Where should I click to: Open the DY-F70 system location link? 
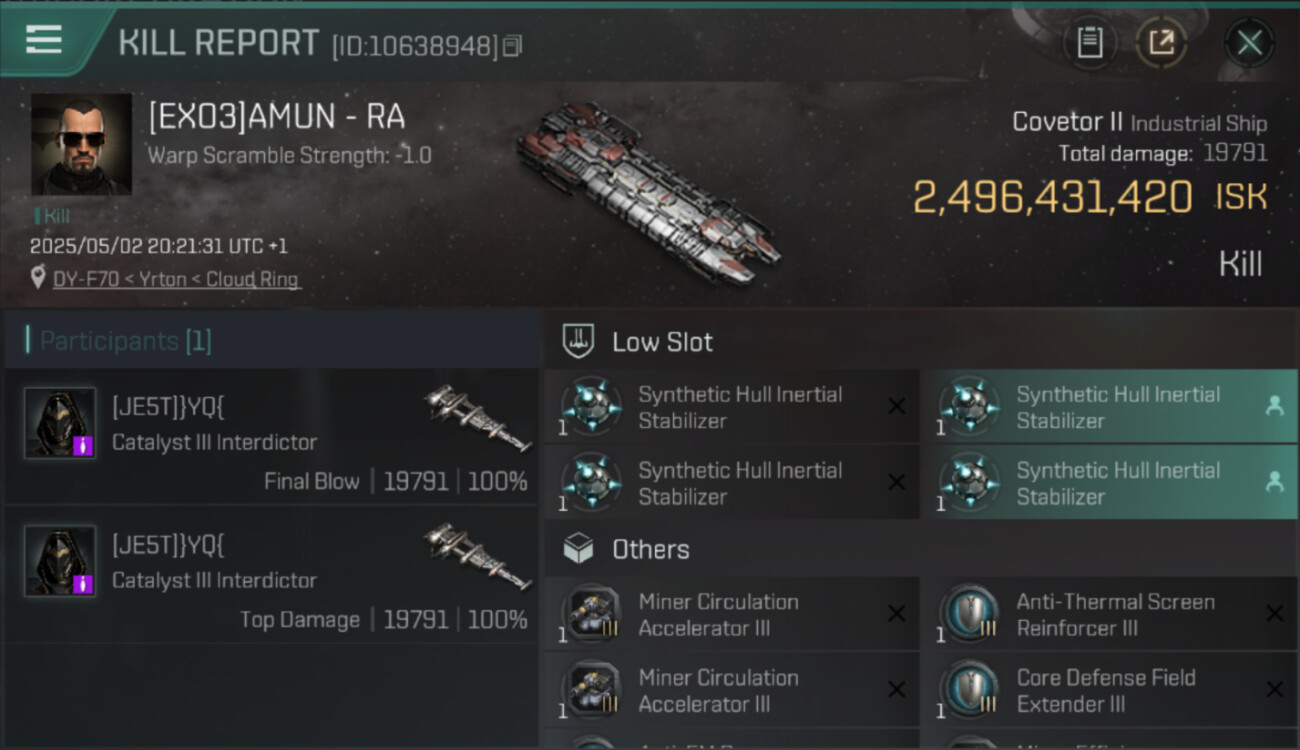[x=175, y=279]
